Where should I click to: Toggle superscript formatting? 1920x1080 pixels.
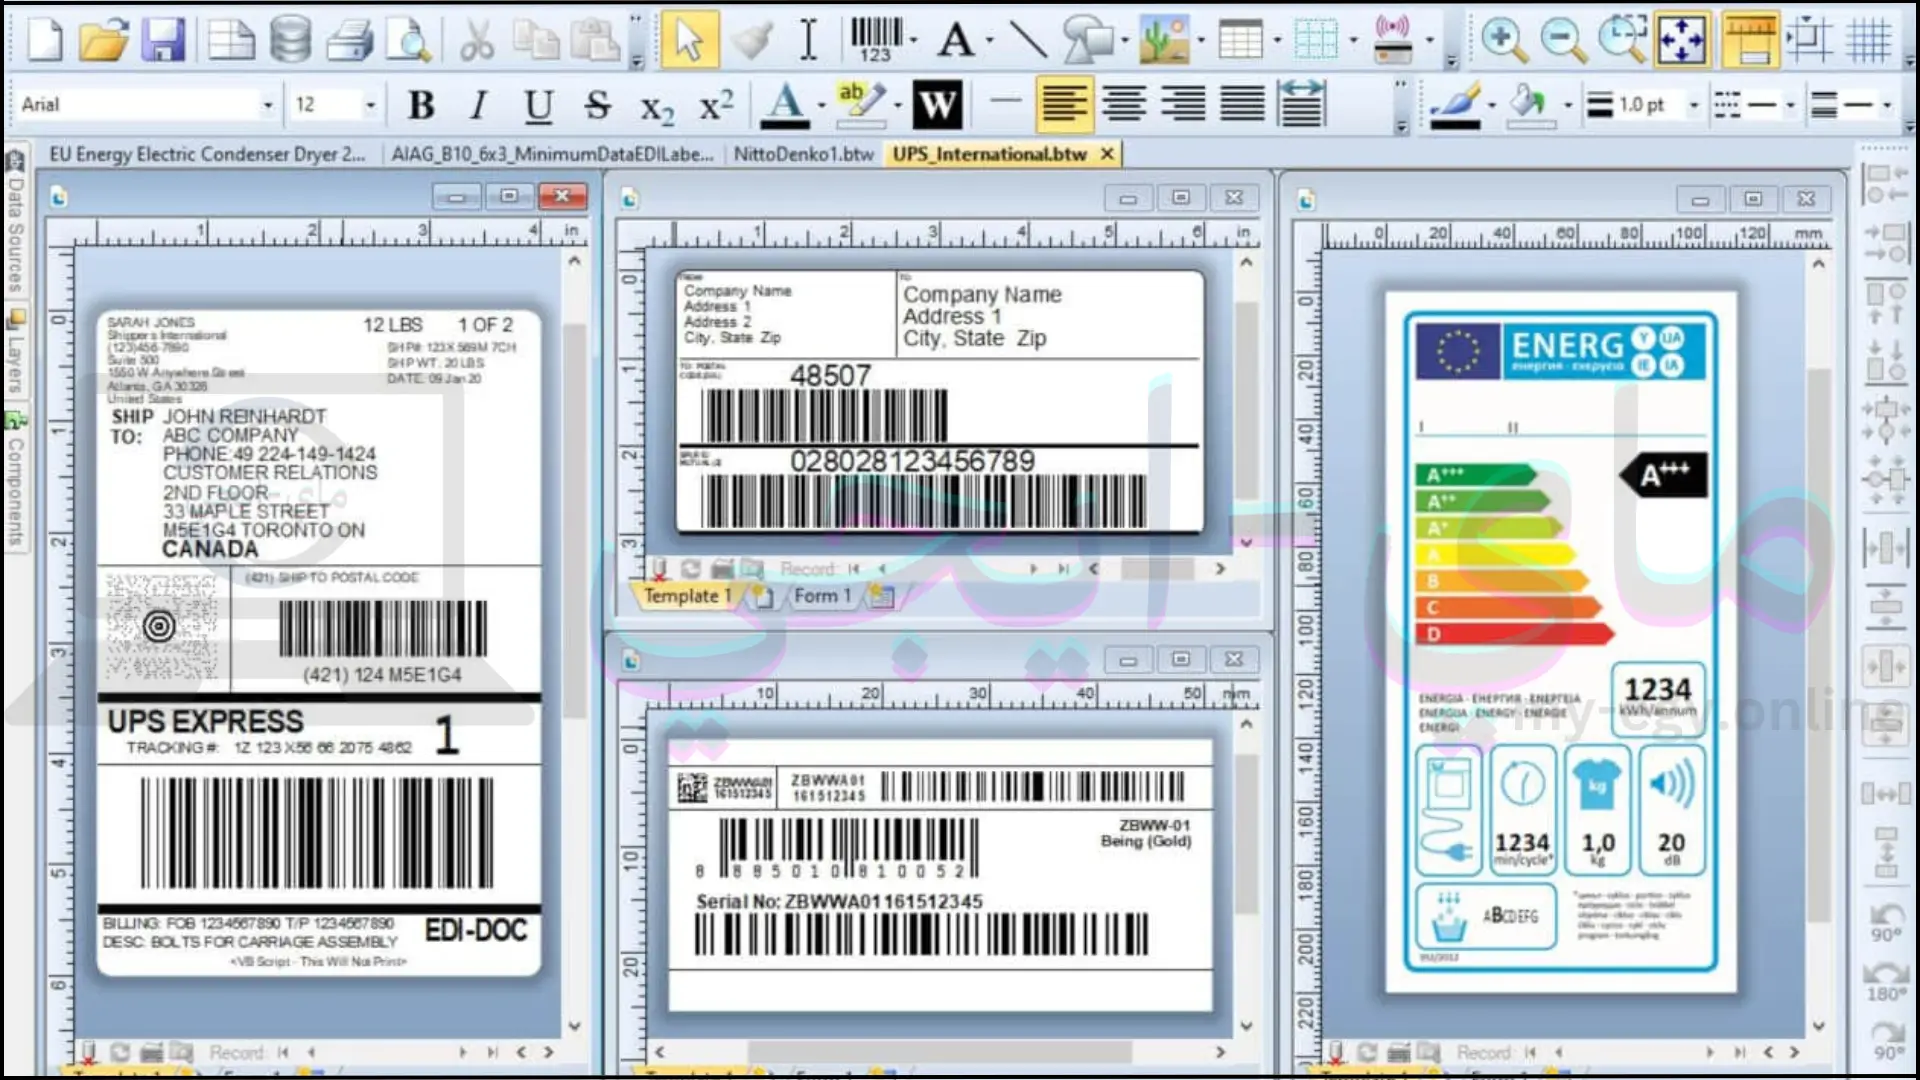716,104
